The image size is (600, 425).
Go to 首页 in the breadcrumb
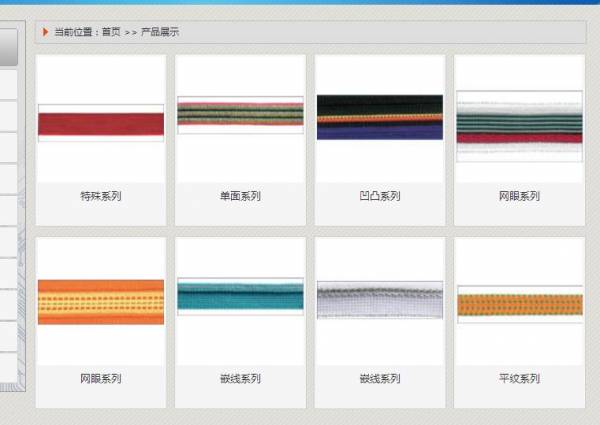tap(110, 32)
